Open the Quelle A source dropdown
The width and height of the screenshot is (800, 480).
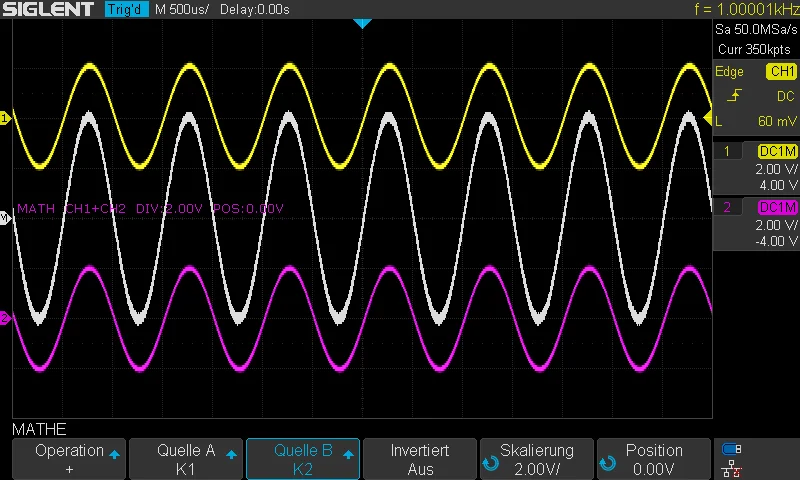pyautogui.click(x=186, y=460)
